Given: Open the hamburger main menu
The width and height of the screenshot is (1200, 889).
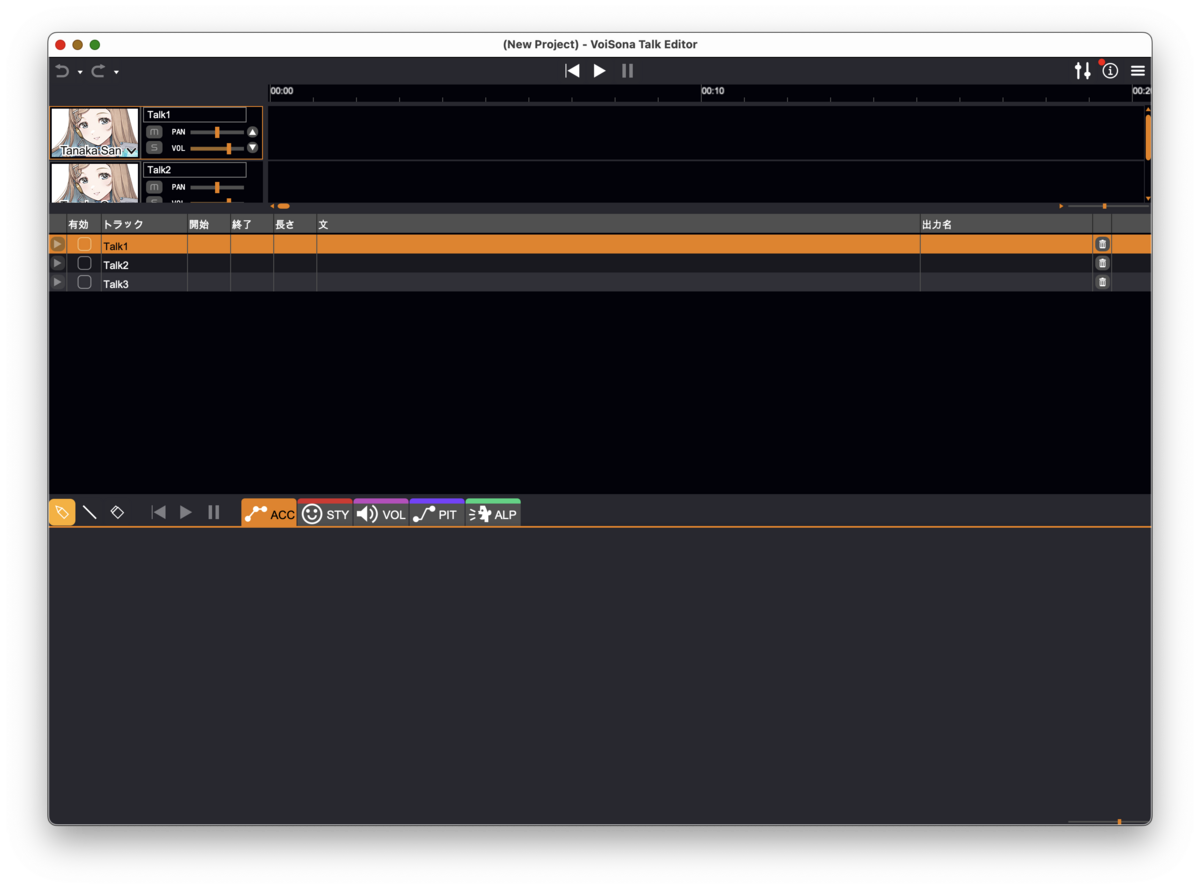Looking at the screenshot, I should (1138, 71).
